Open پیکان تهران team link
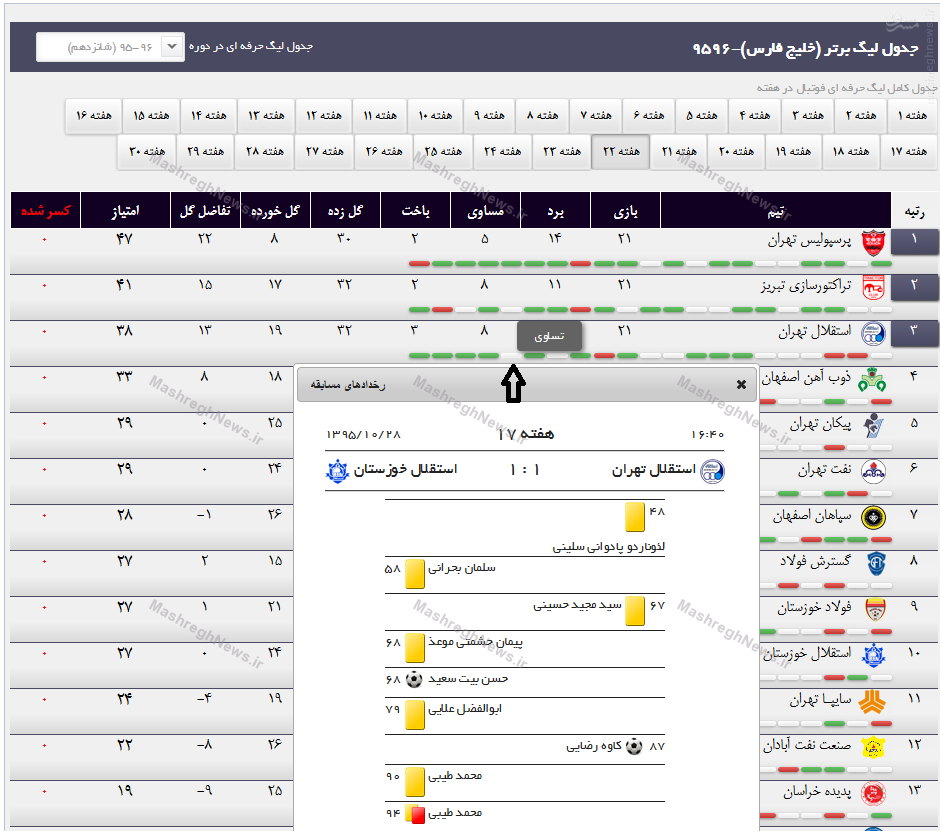Screen dimensions: 940x834 coord(820,424)
